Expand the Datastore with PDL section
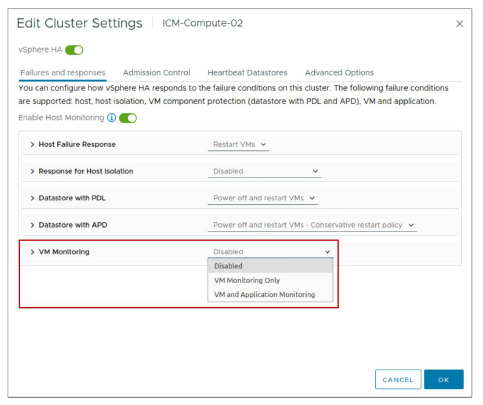This screenshot has height=405, width=483. (x=32, y=198)
